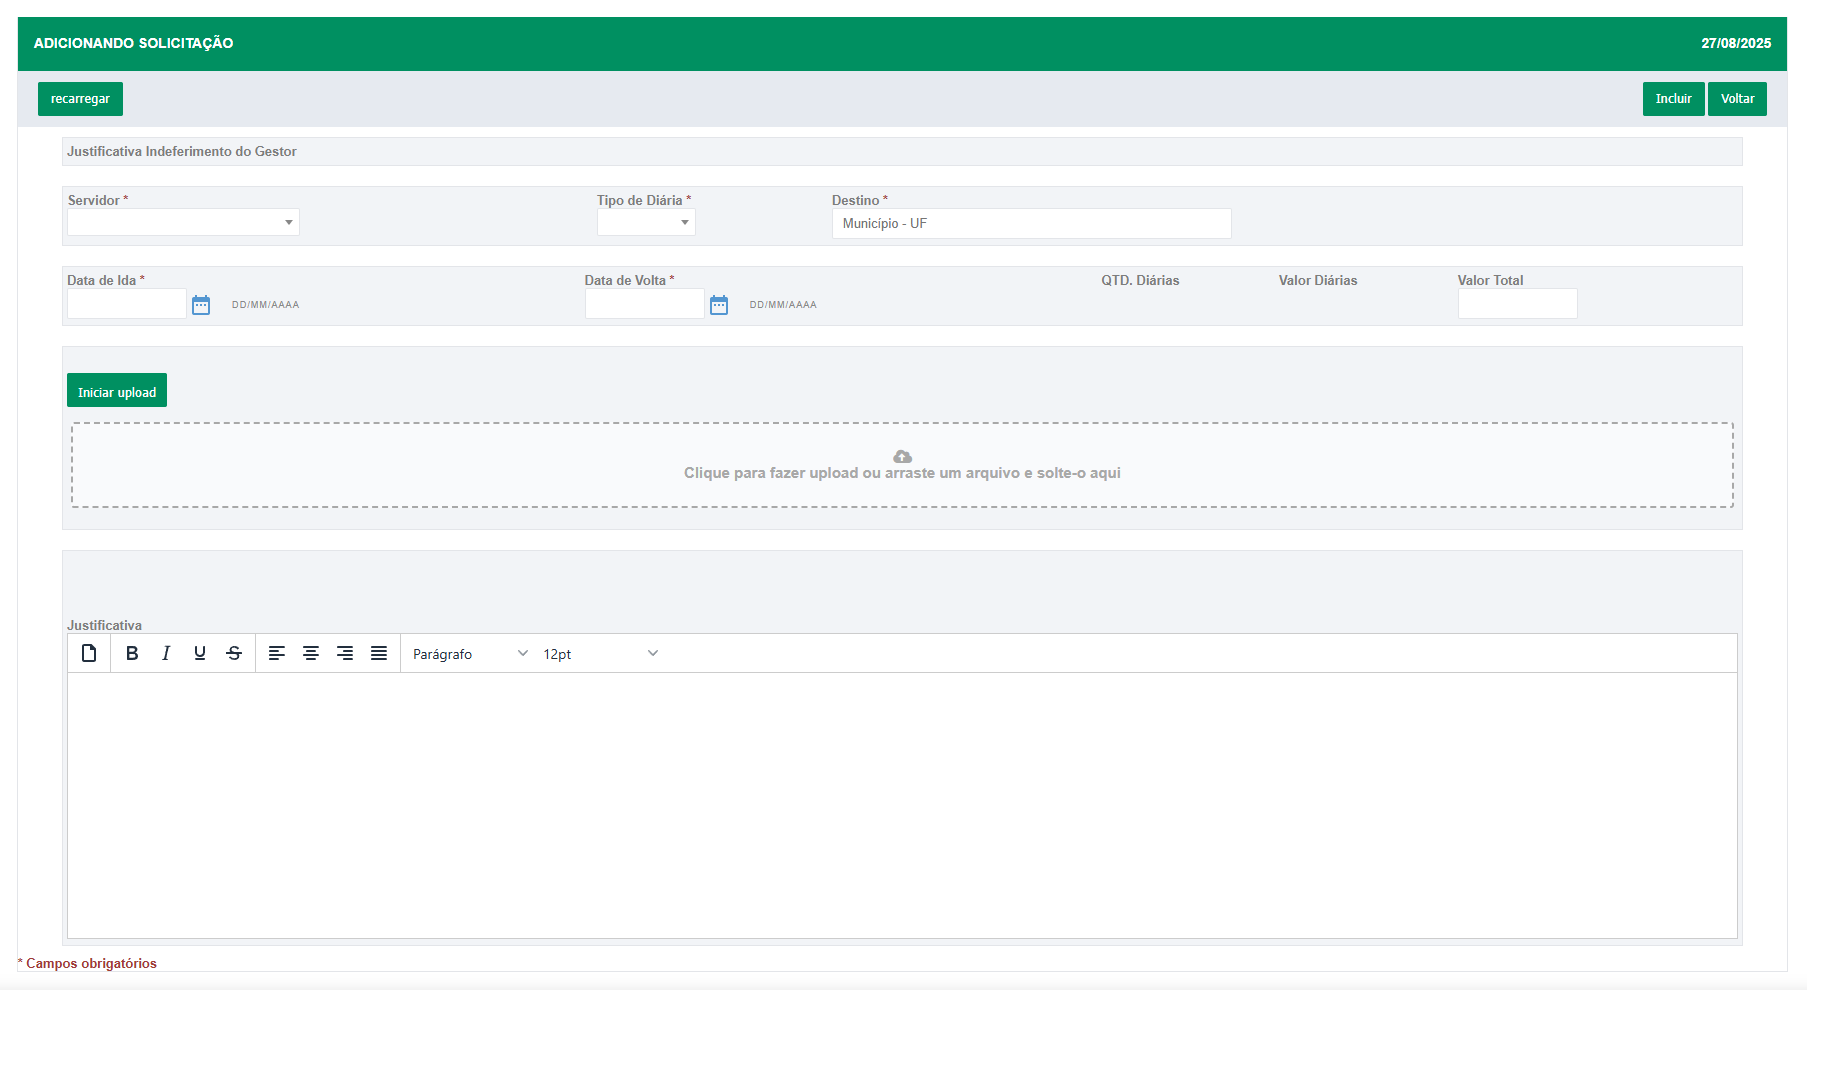Open the Tipo de Diária dropdown
Viewport: 1842px width, 1068px height.
(x=646, y=222)
